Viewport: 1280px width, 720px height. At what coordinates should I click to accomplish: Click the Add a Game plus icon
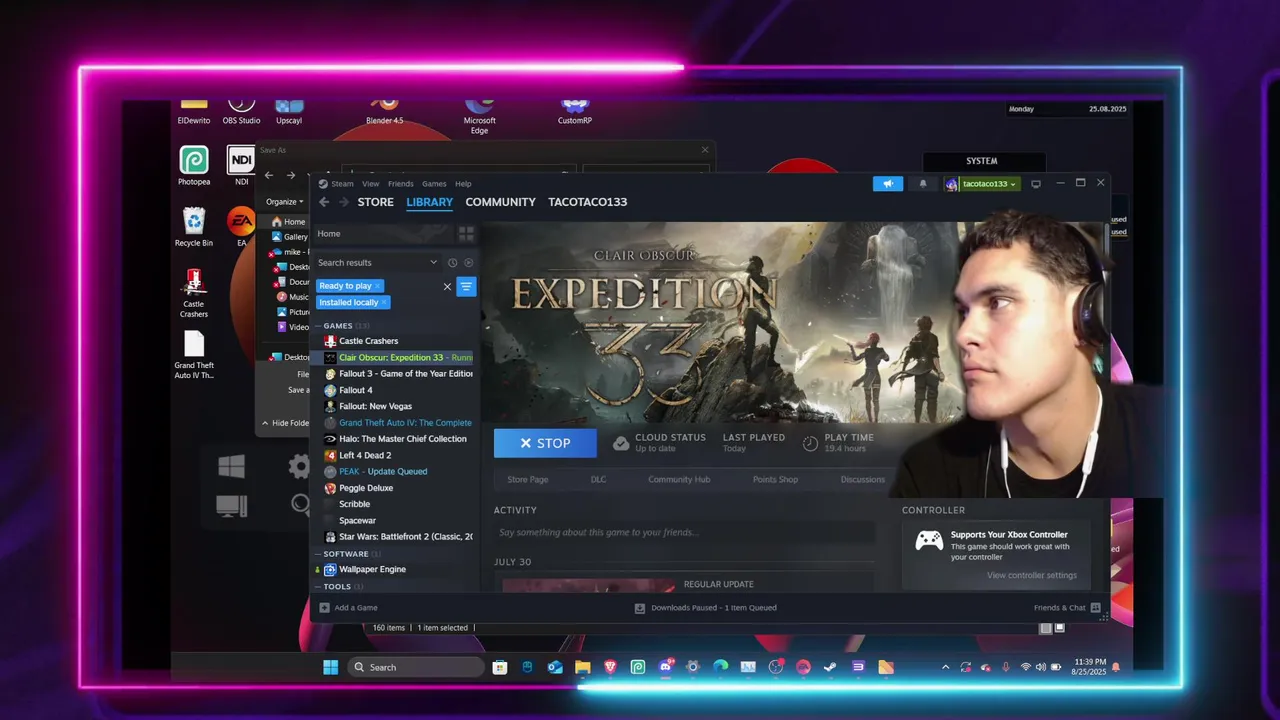[x=324, y=608]
